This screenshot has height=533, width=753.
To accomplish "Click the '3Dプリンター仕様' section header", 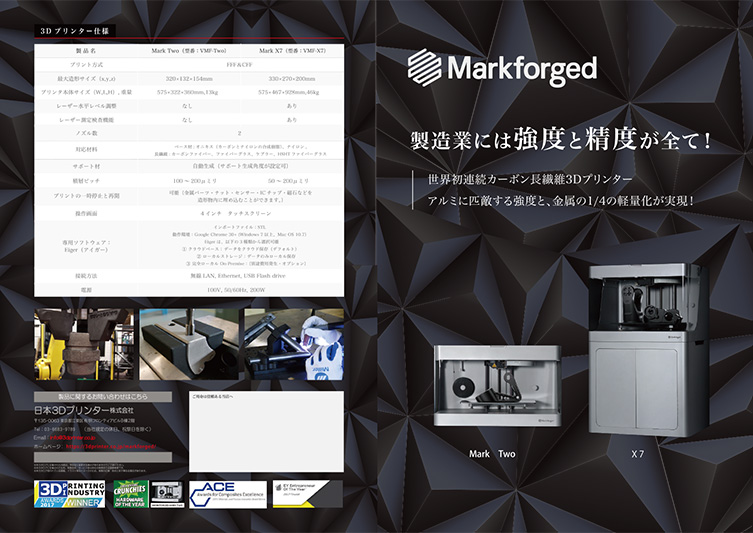I will coord(74,31).
